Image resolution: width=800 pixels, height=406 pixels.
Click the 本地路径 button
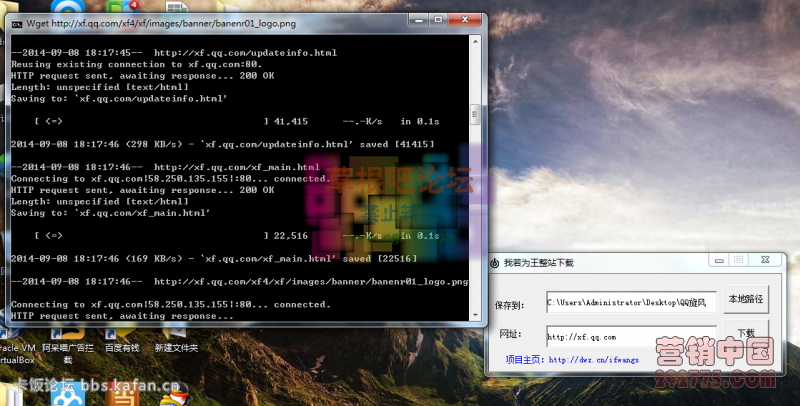tap(745, 299)
